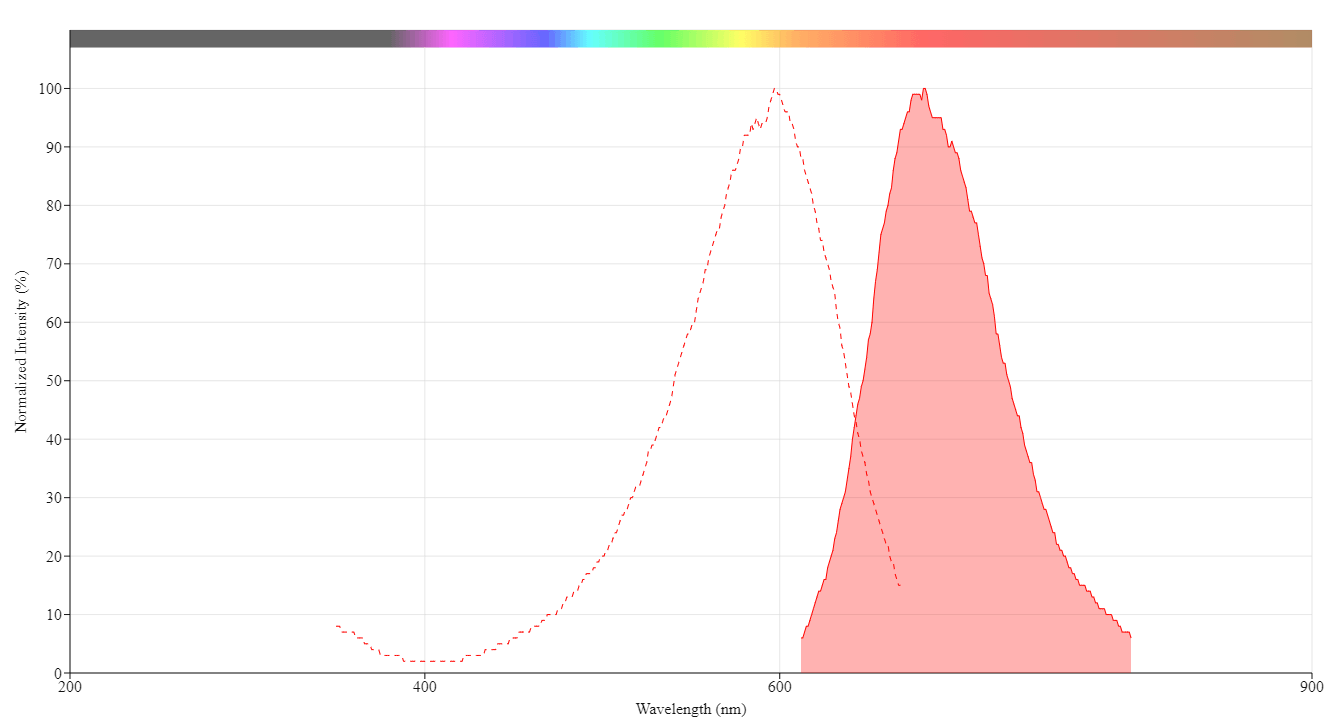Click the 'Normalized Intensity (%)' y-axis title
This screenshot has height=723, width=1332.
click(x=21, y=351)
